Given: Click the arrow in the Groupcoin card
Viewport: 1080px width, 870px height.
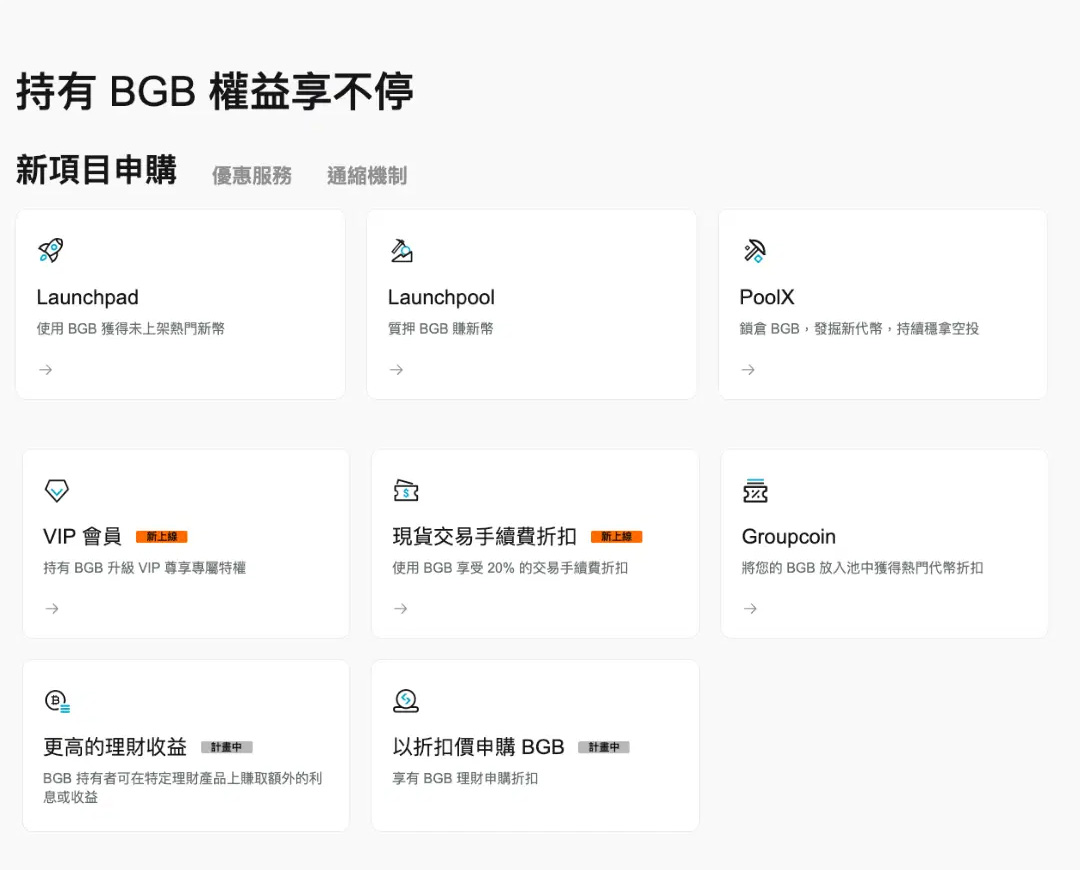Looking at the screenshot, I should tap(750, 609).
